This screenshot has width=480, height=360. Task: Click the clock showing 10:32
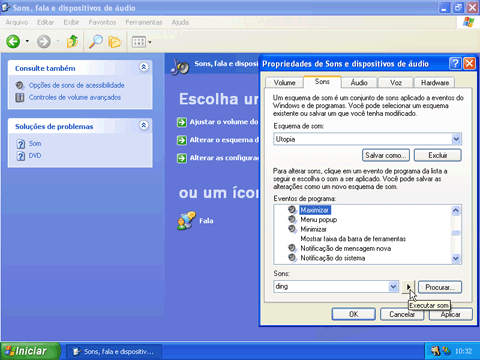[x=463, y=351]
